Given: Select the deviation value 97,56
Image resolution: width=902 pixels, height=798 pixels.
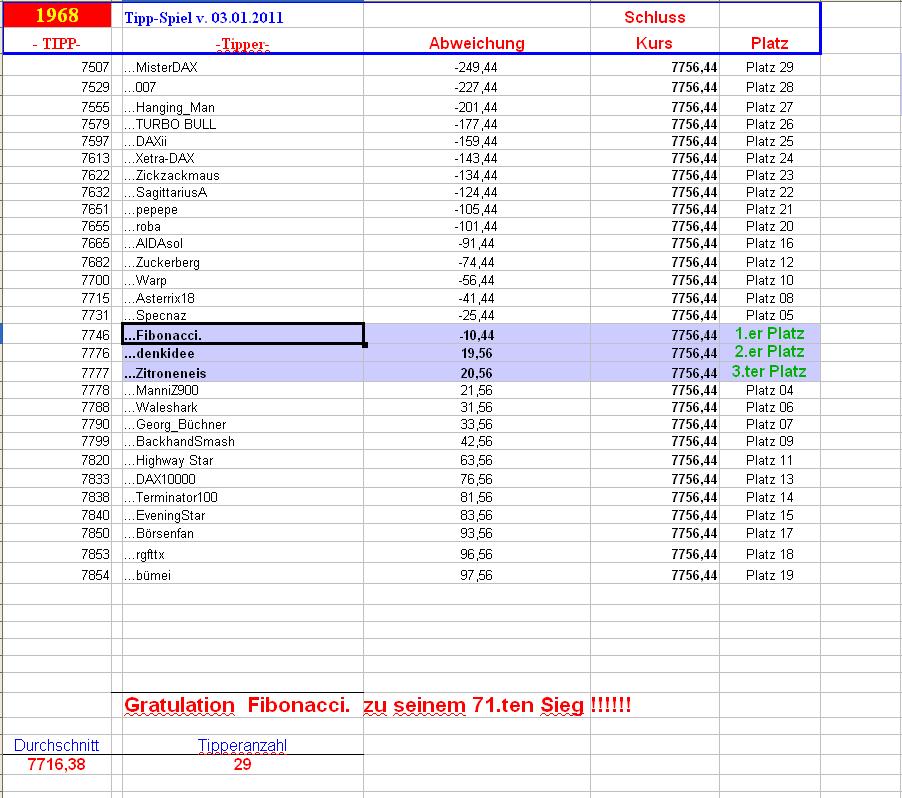Looking at the screenshot, I should click(476, 575).
